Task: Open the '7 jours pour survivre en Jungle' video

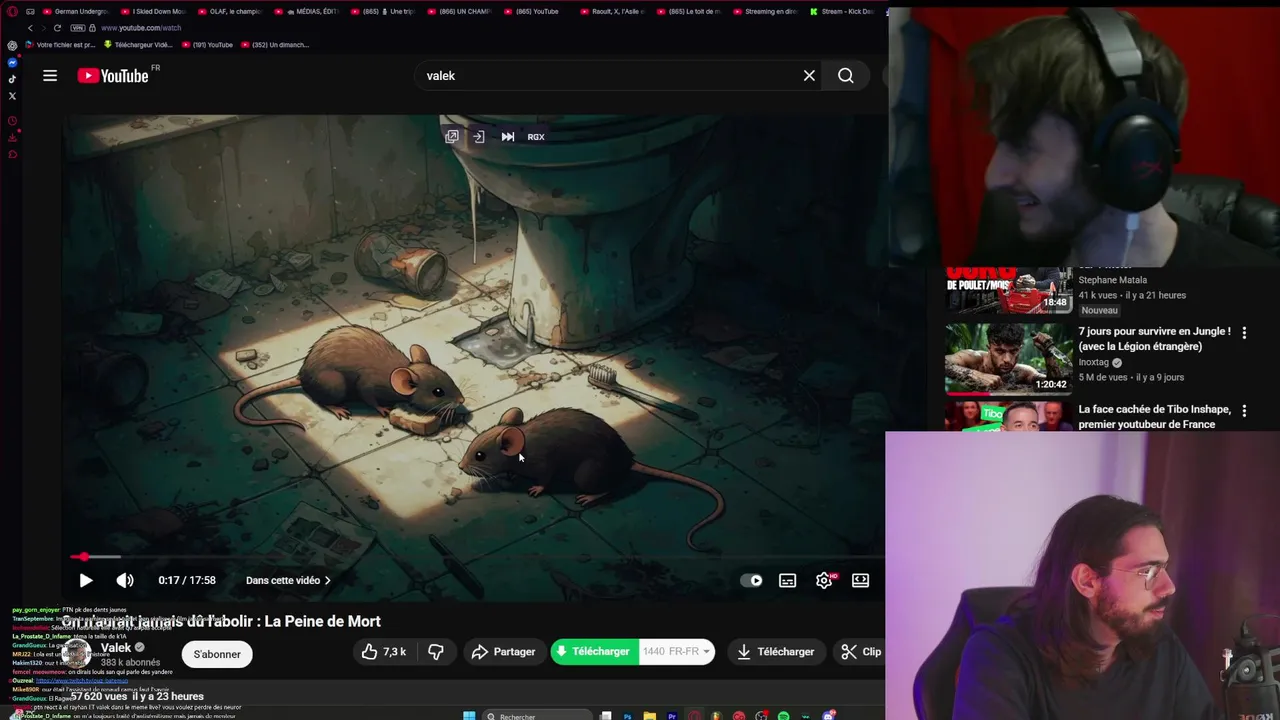Action: 1154,339
